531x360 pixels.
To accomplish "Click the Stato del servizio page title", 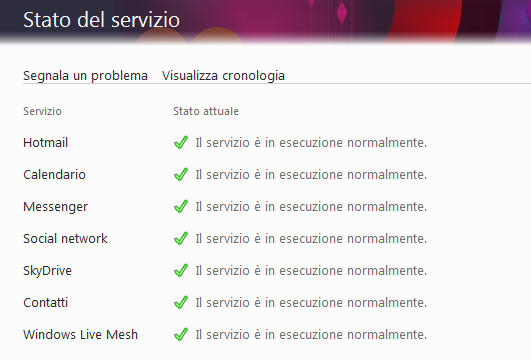I will coord(101,20).
